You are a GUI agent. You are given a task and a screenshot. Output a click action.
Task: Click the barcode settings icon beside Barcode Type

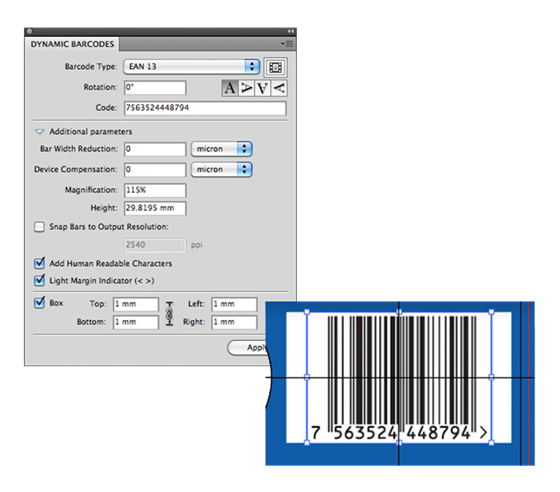click(x=275, y=67)
